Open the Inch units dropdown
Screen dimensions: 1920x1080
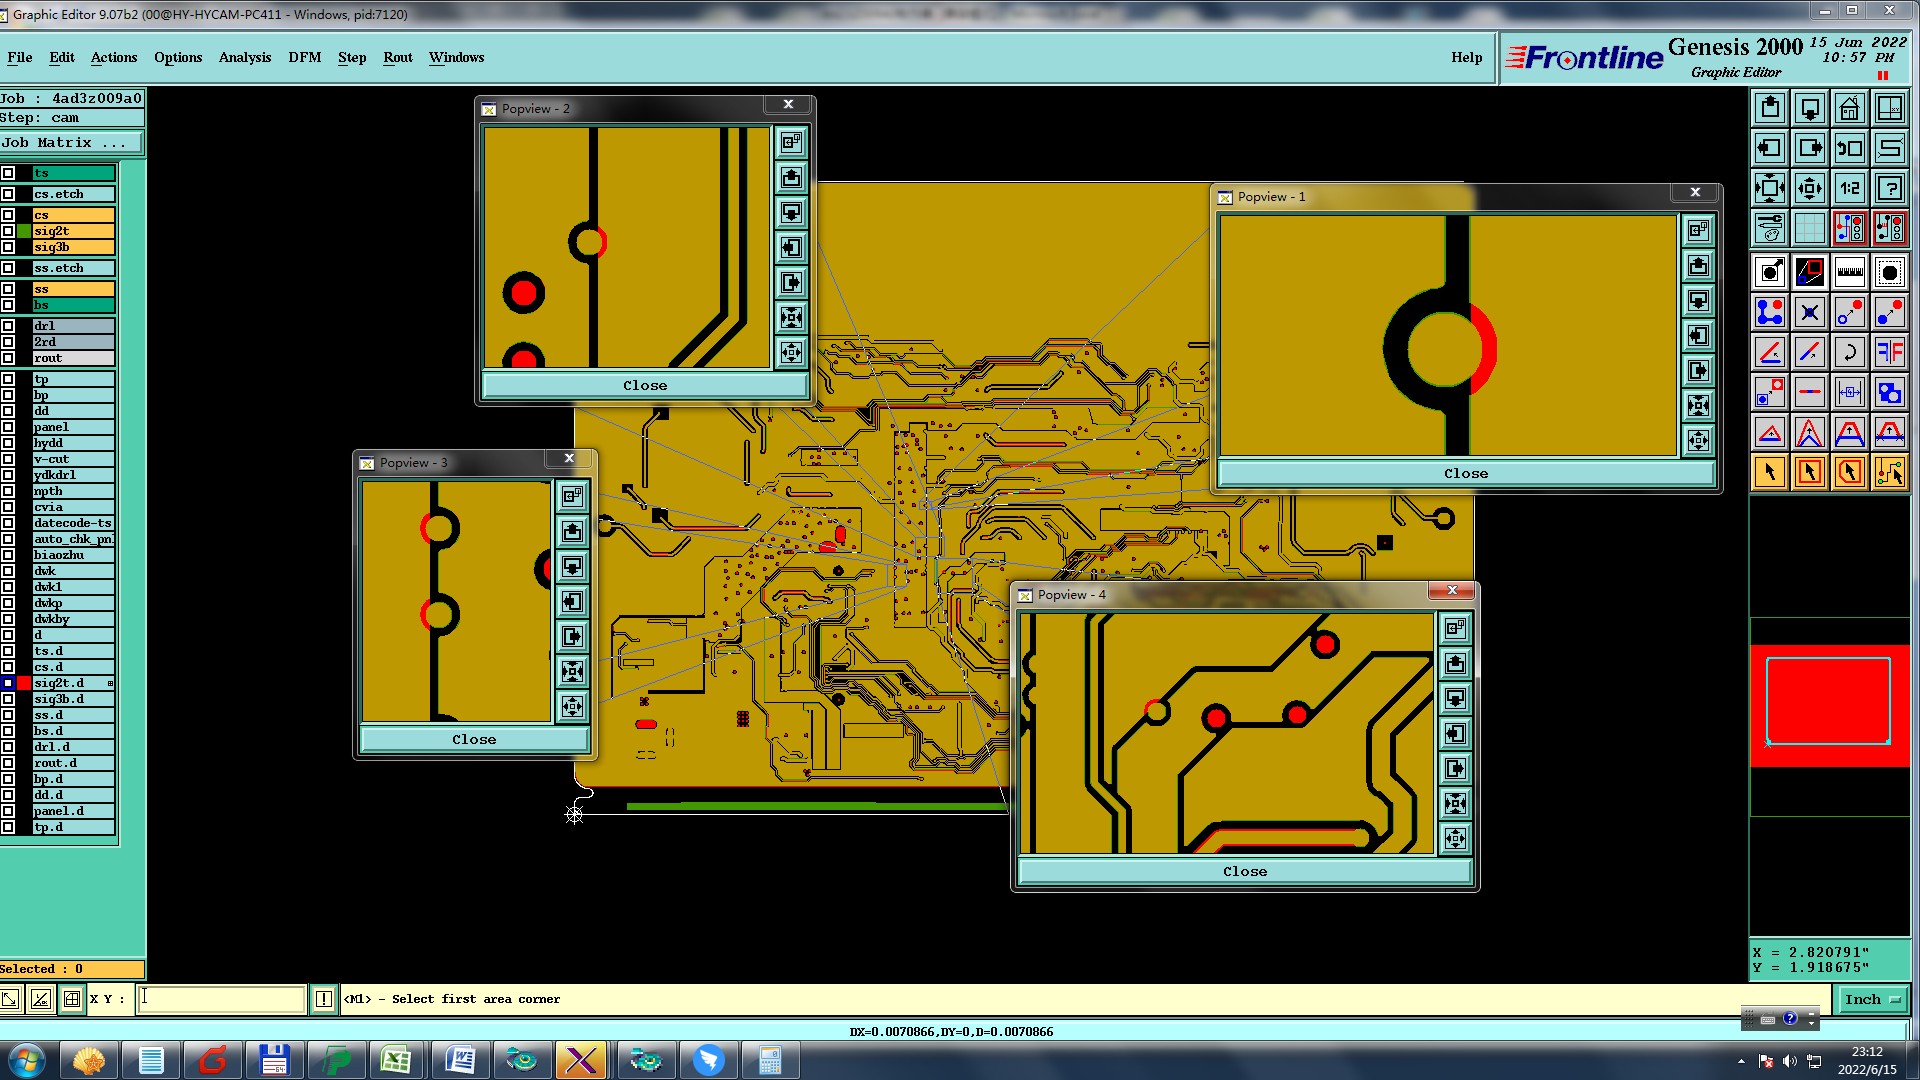pyautogui.click(x=1871, y=999)
